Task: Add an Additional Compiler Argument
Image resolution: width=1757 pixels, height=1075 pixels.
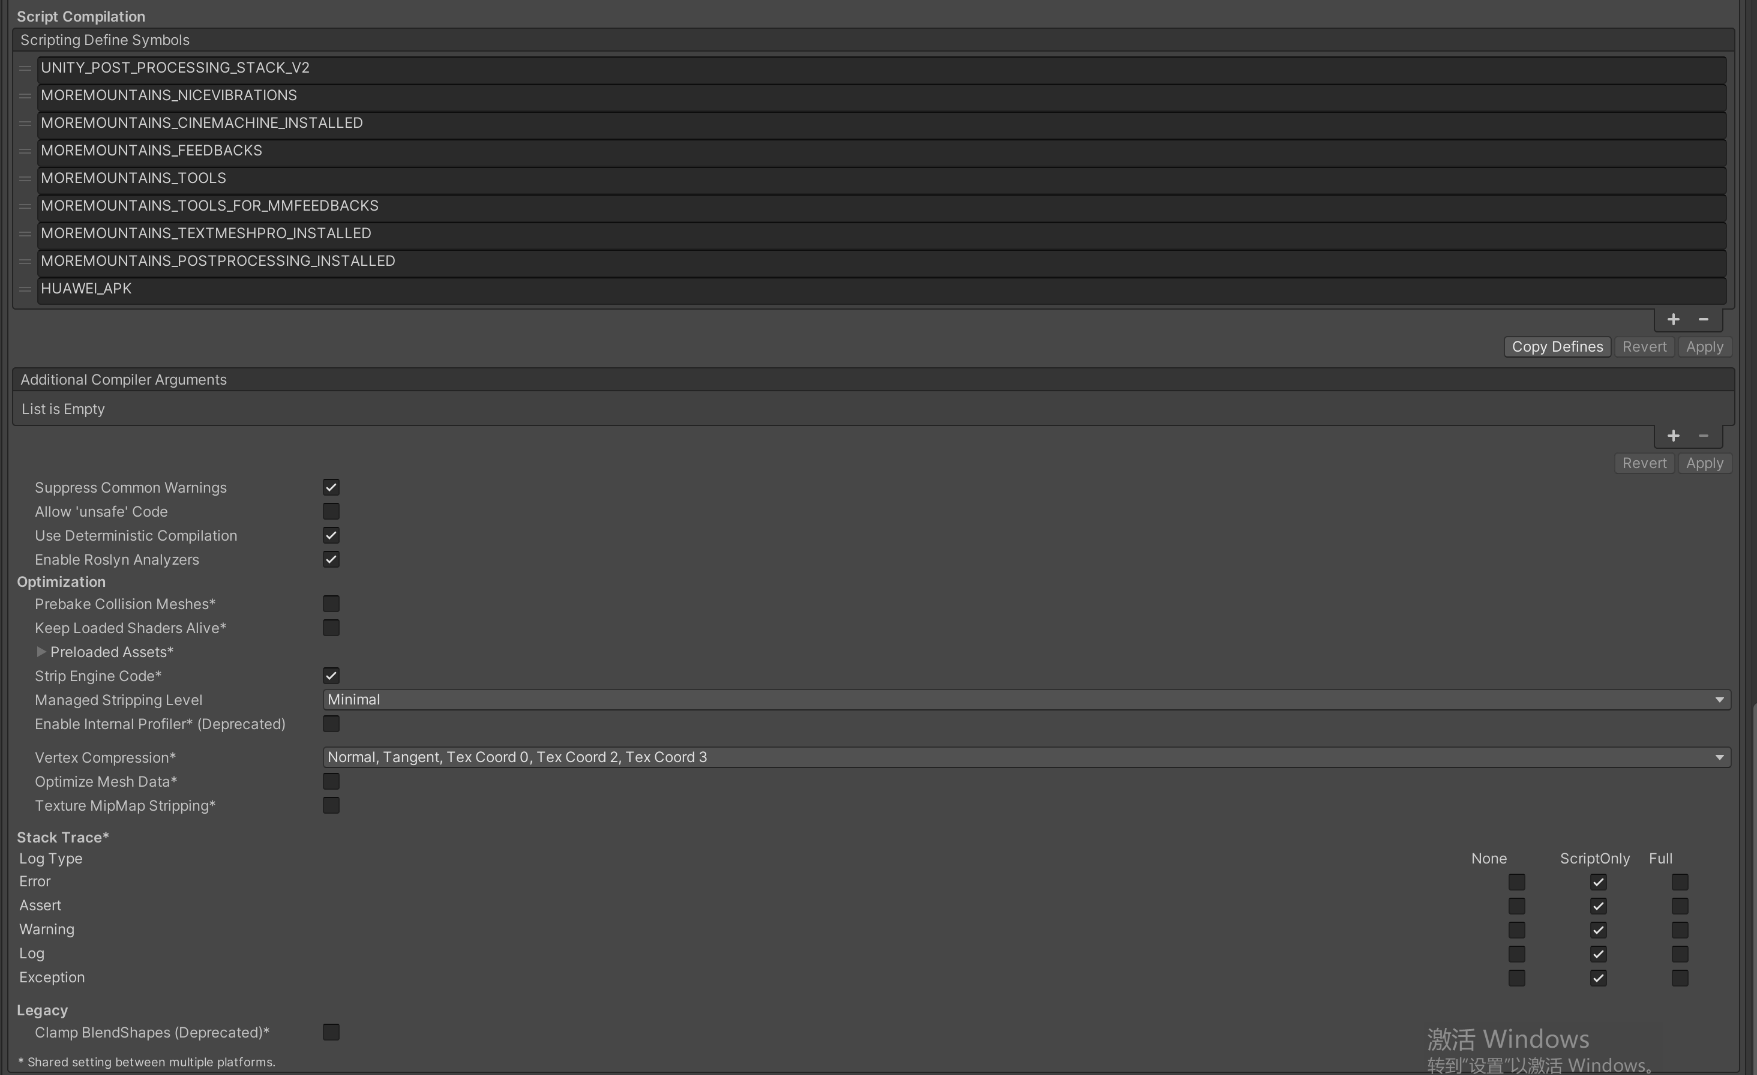Action: pos(1673,435)
